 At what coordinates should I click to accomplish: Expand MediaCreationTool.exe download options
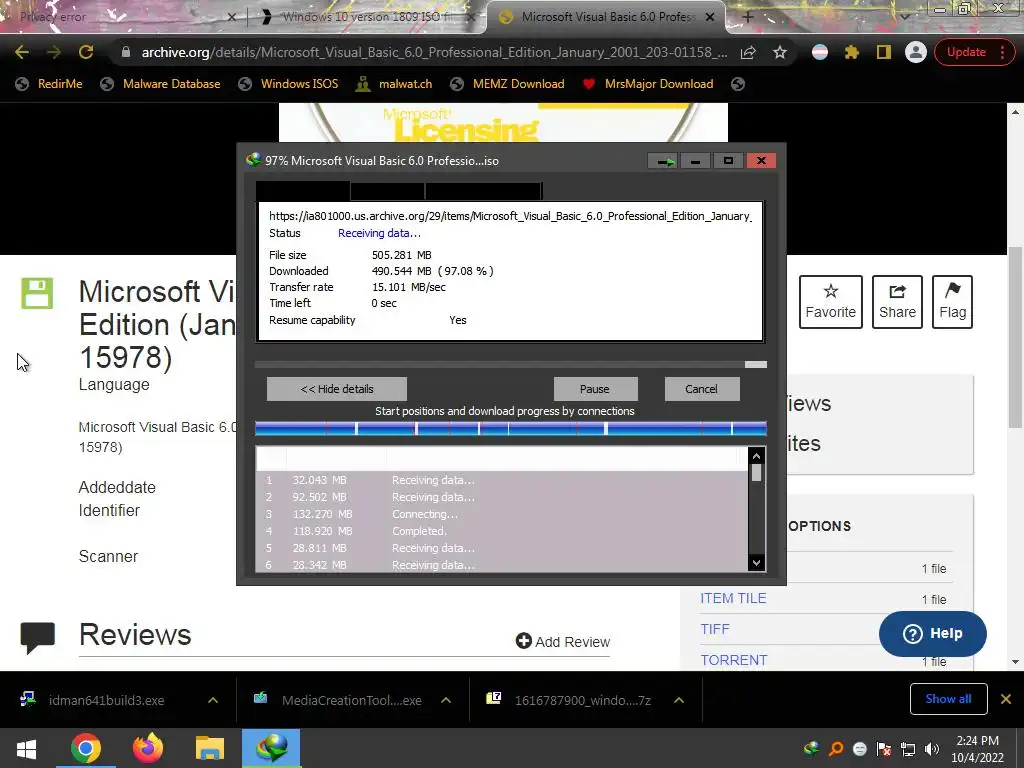446,700
